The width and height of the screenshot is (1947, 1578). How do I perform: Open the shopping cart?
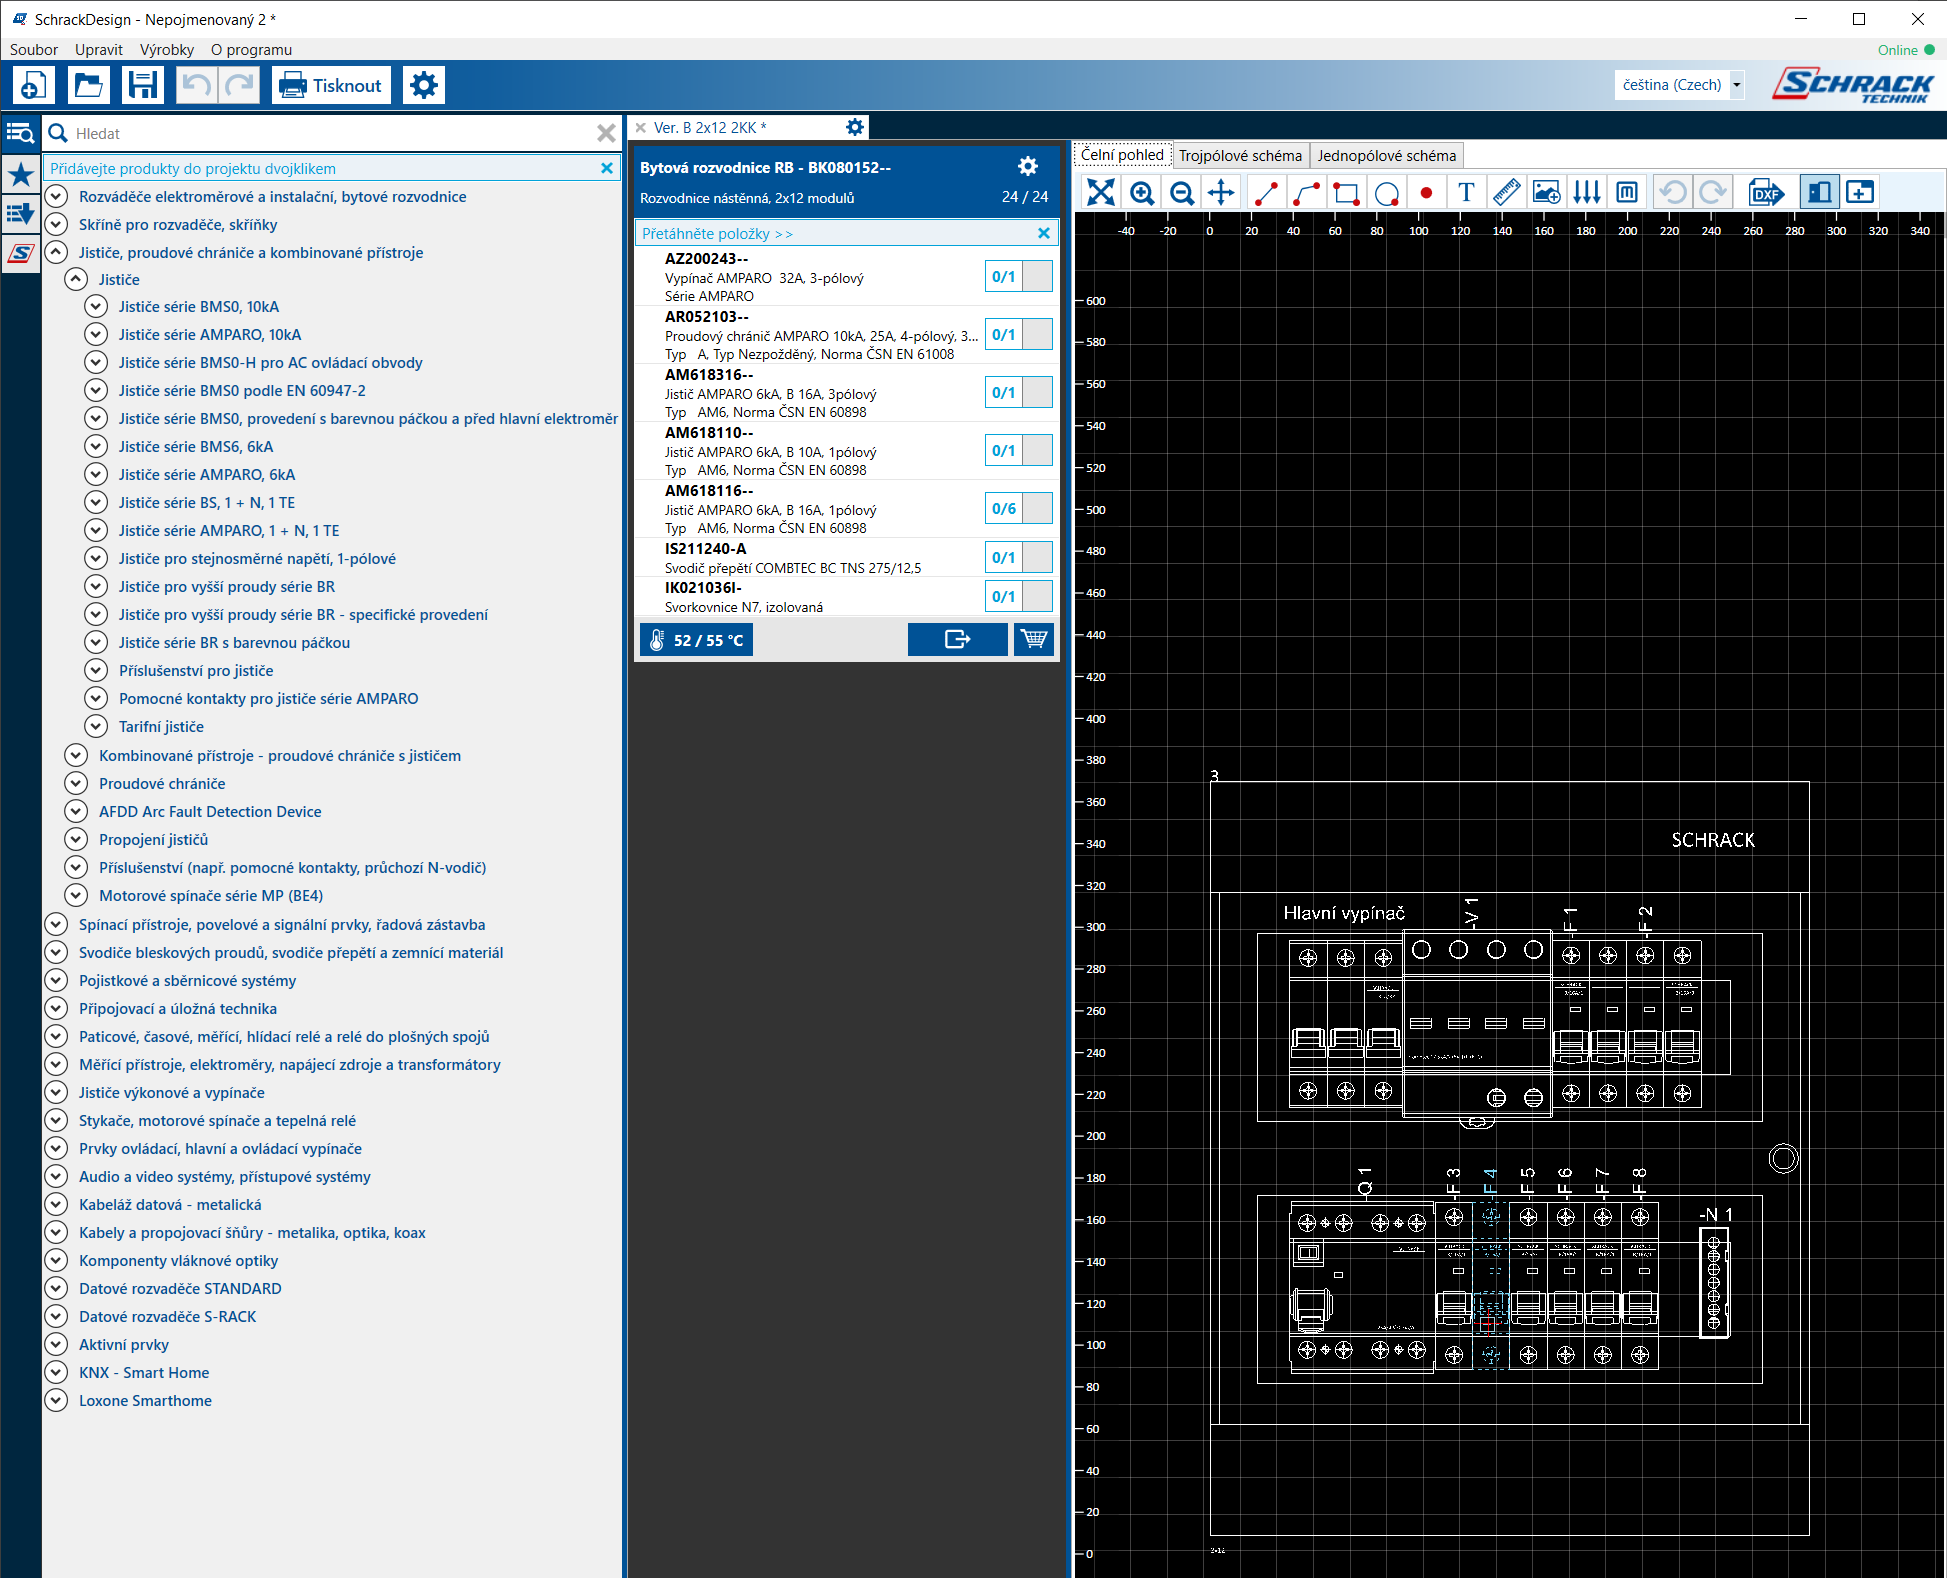pos(1034,639)
